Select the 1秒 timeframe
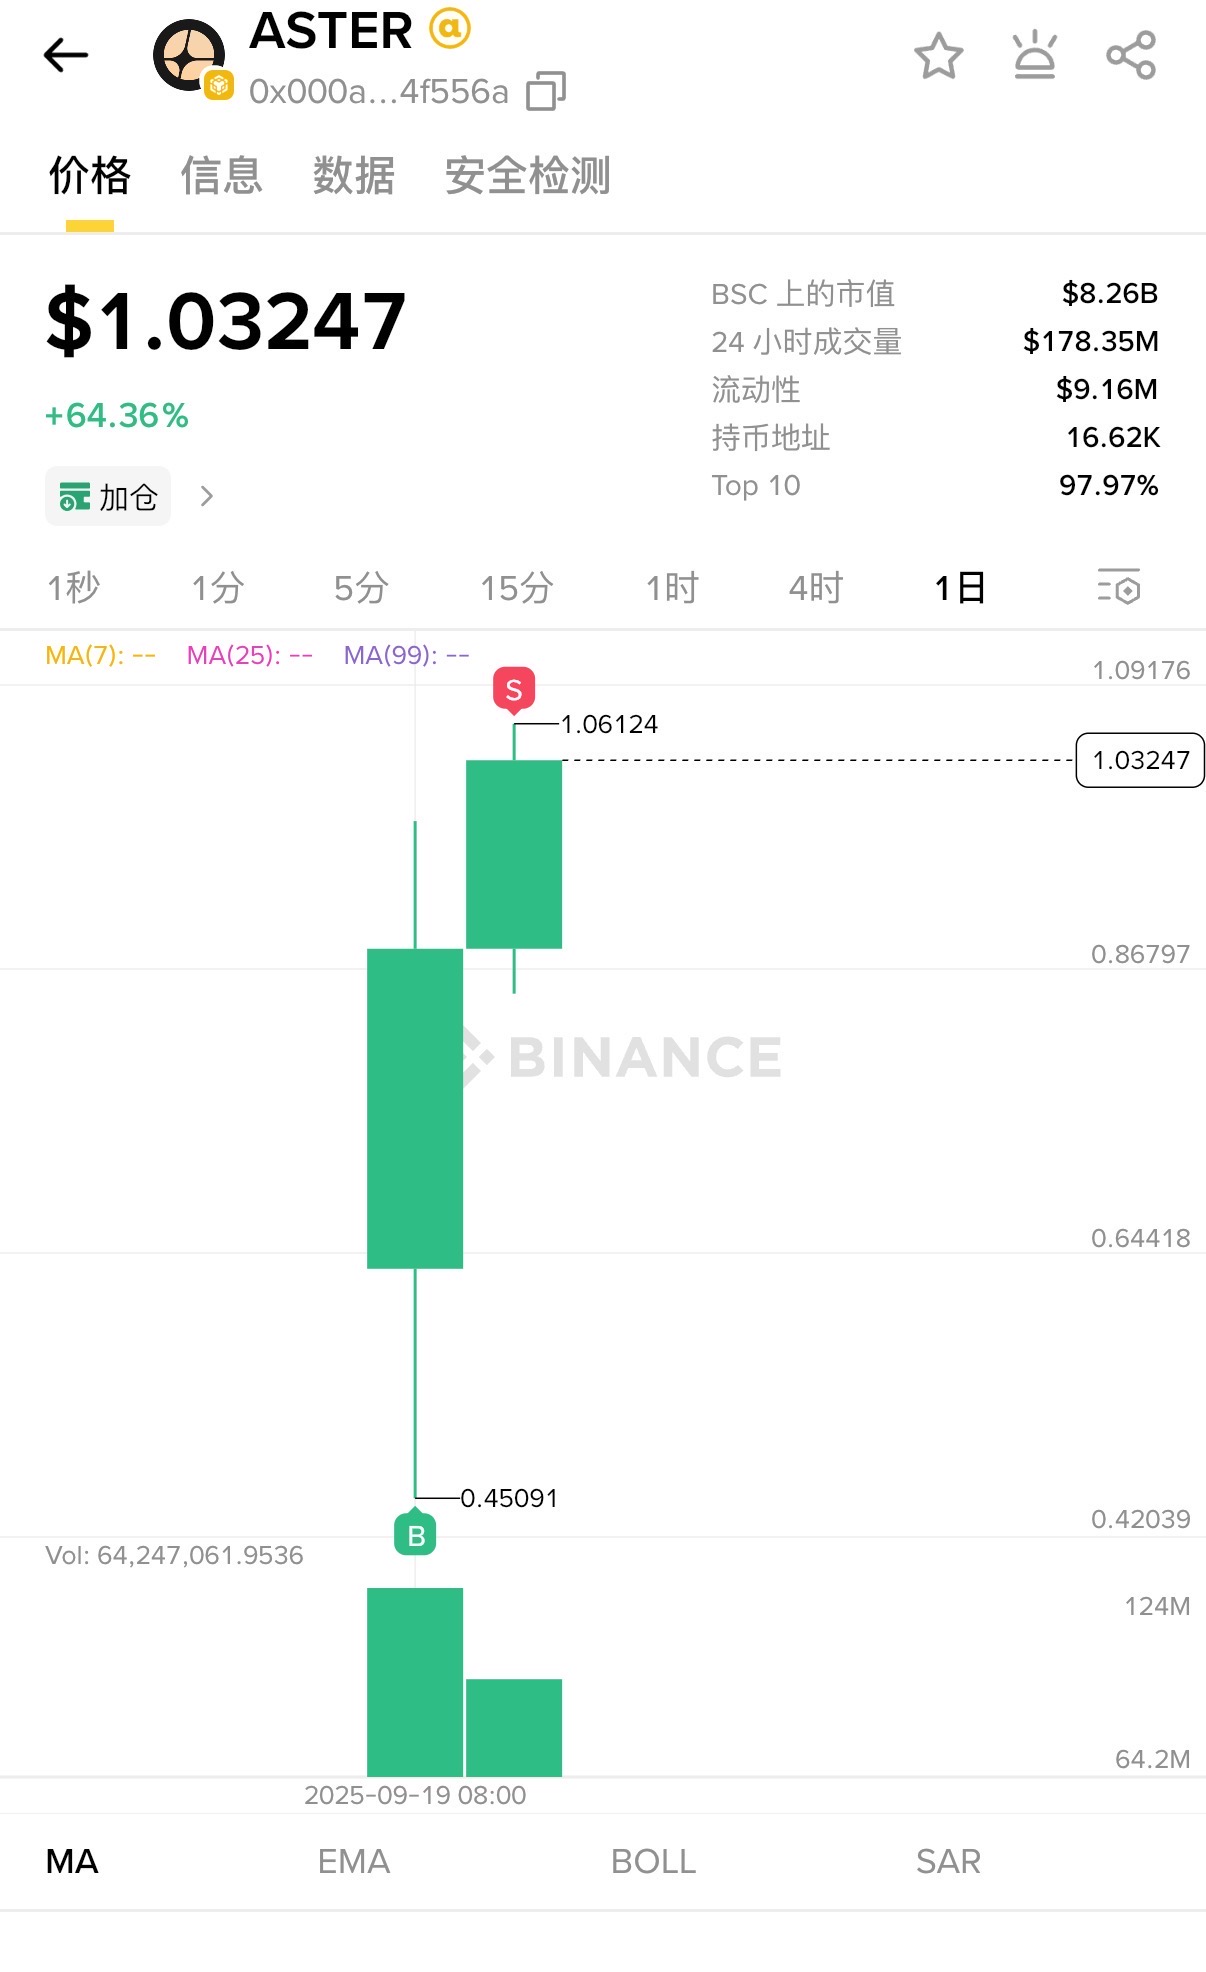This screenshot has width=1206, height=1972. coord(73,588)
